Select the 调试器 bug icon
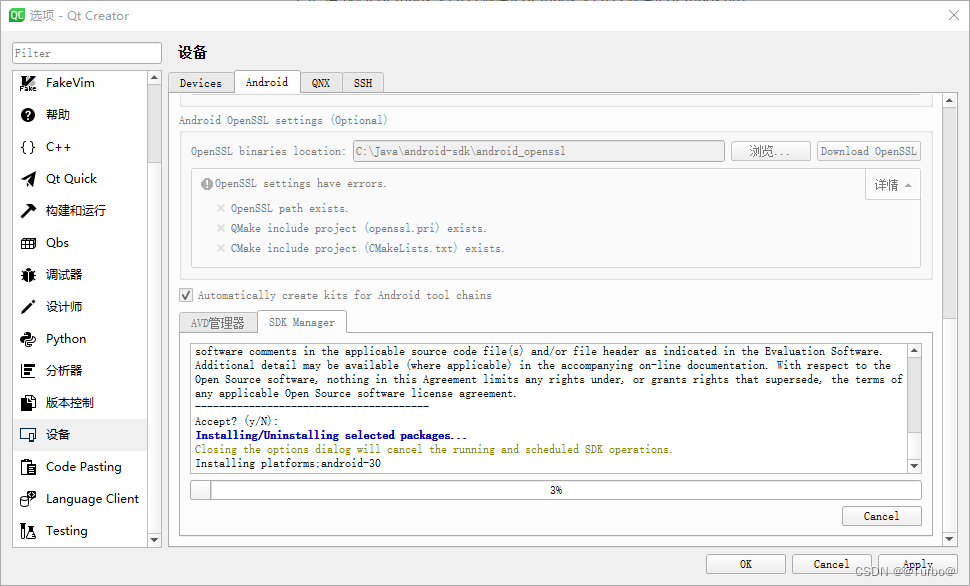970x586 pixels. coord(28,275)
